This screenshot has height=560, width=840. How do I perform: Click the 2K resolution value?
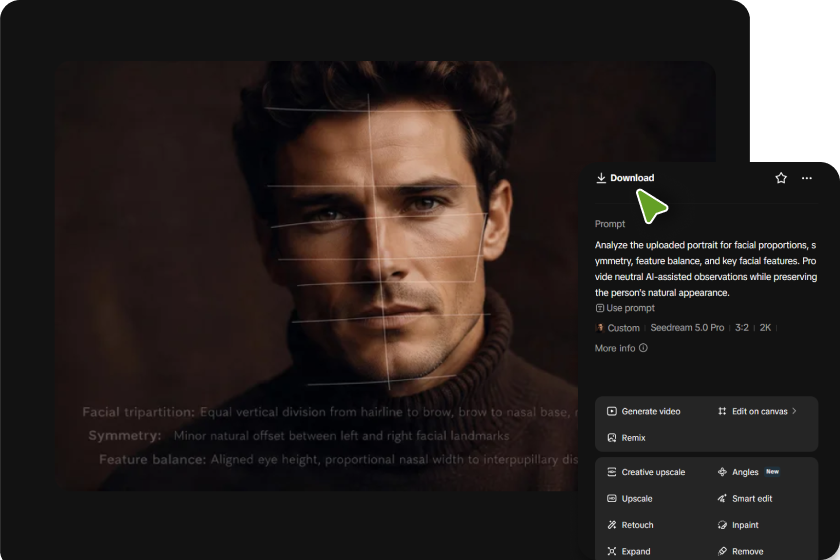click(766, 327)
